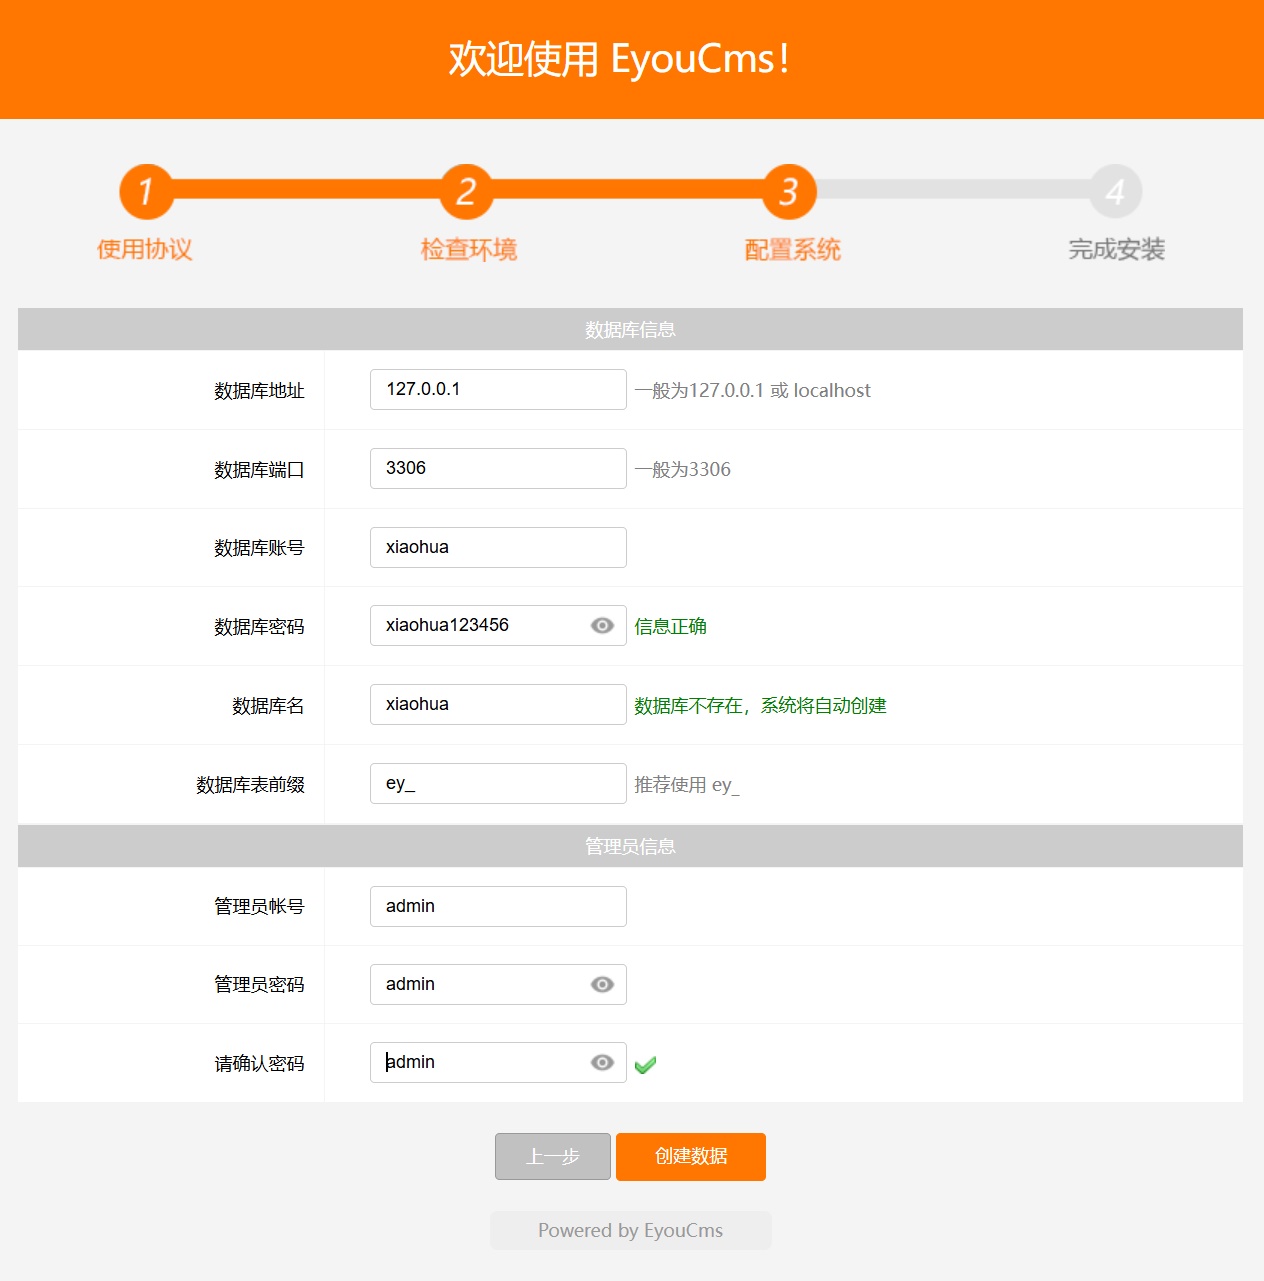
Task: Click the 管理员密码 label
Action: point(259,985)
